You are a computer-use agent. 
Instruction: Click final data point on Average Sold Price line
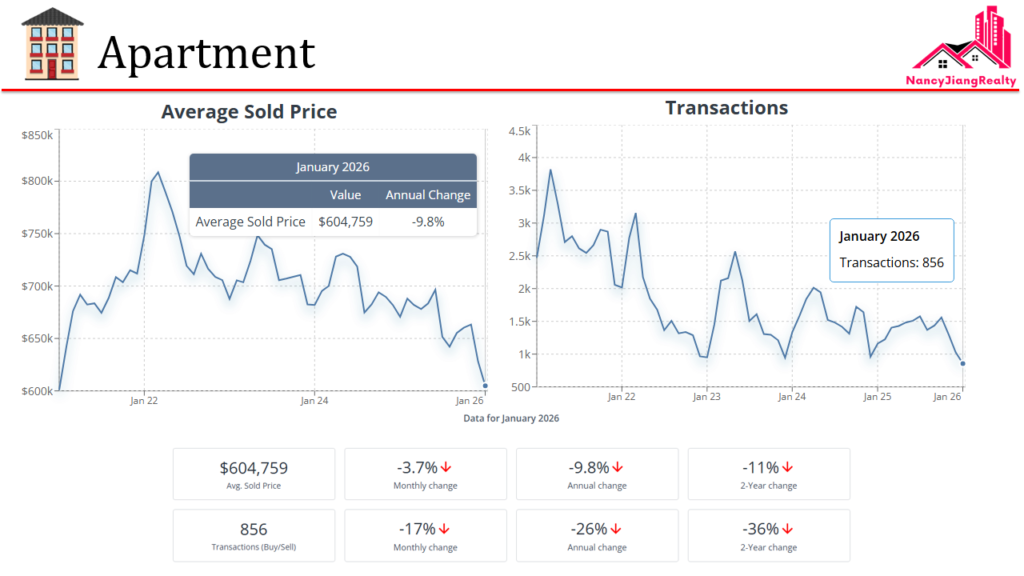click(x=485, y=386)
